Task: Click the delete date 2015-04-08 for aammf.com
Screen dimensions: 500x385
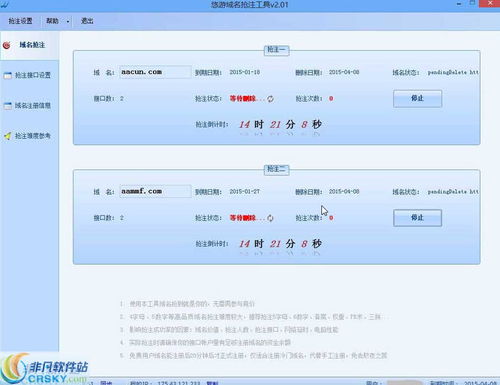Action: [344, 192]
